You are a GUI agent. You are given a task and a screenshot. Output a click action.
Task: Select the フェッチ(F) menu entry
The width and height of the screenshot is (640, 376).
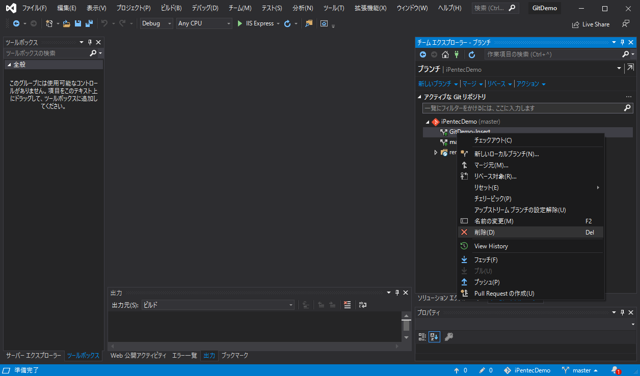click(x=530, y=260)
